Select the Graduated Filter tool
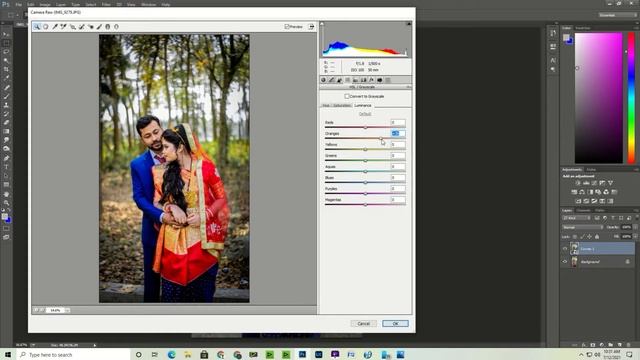This screenshot has width=640, height=360. (x=108, y=27)
